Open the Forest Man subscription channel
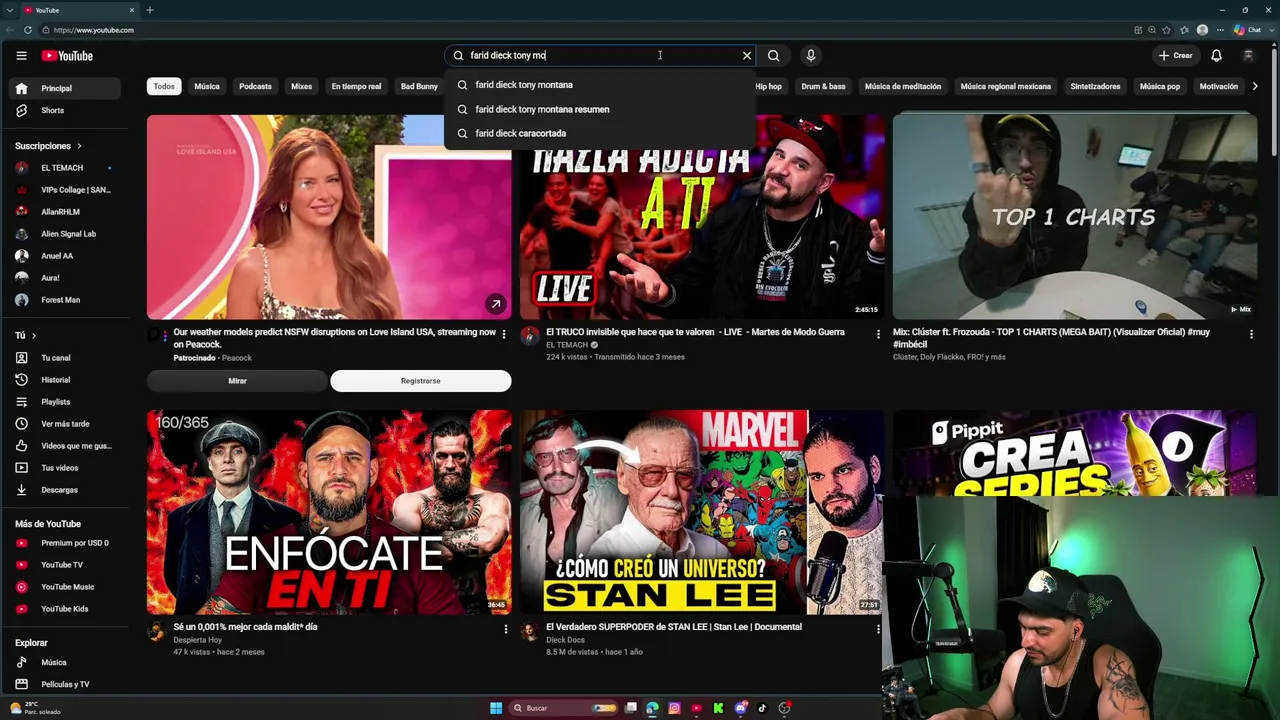The width and height of the screenshot is (1280, 720). coord(67,300)
